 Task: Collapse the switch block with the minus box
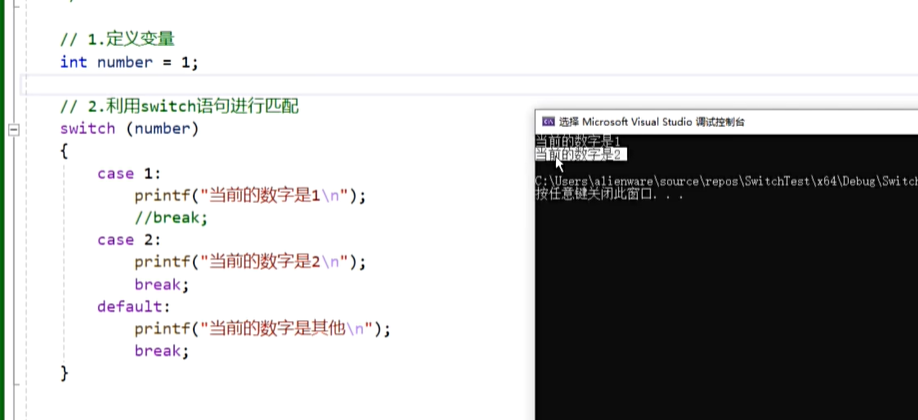tap(14, 130)
